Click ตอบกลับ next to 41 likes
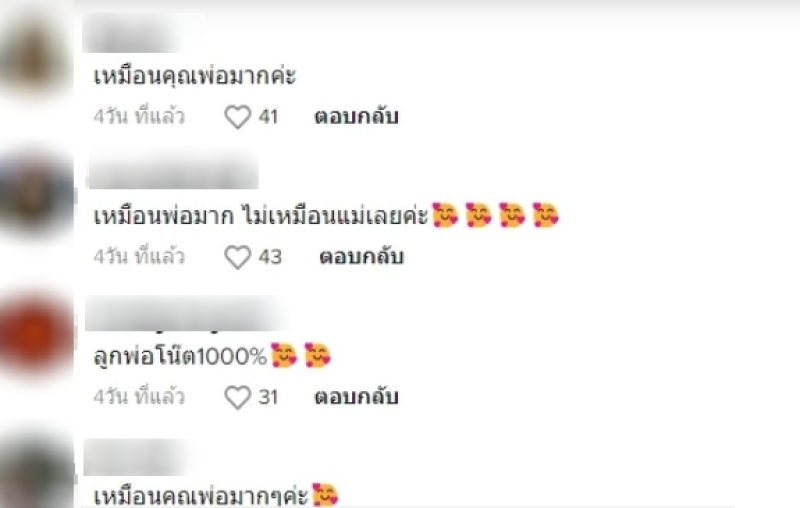 356,117
